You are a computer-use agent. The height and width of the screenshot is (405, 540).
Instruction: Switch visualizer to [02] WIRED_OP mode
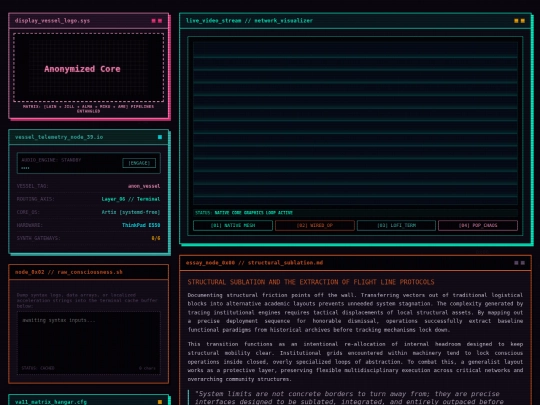point(315,226)
